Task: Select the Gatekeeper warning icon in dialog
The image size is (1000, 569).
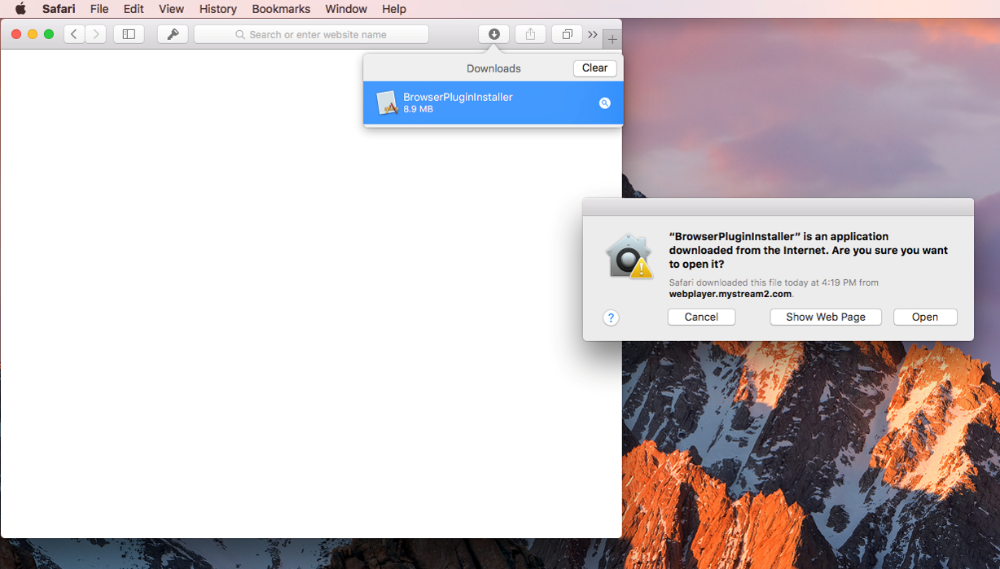Action: pos(629,256)
